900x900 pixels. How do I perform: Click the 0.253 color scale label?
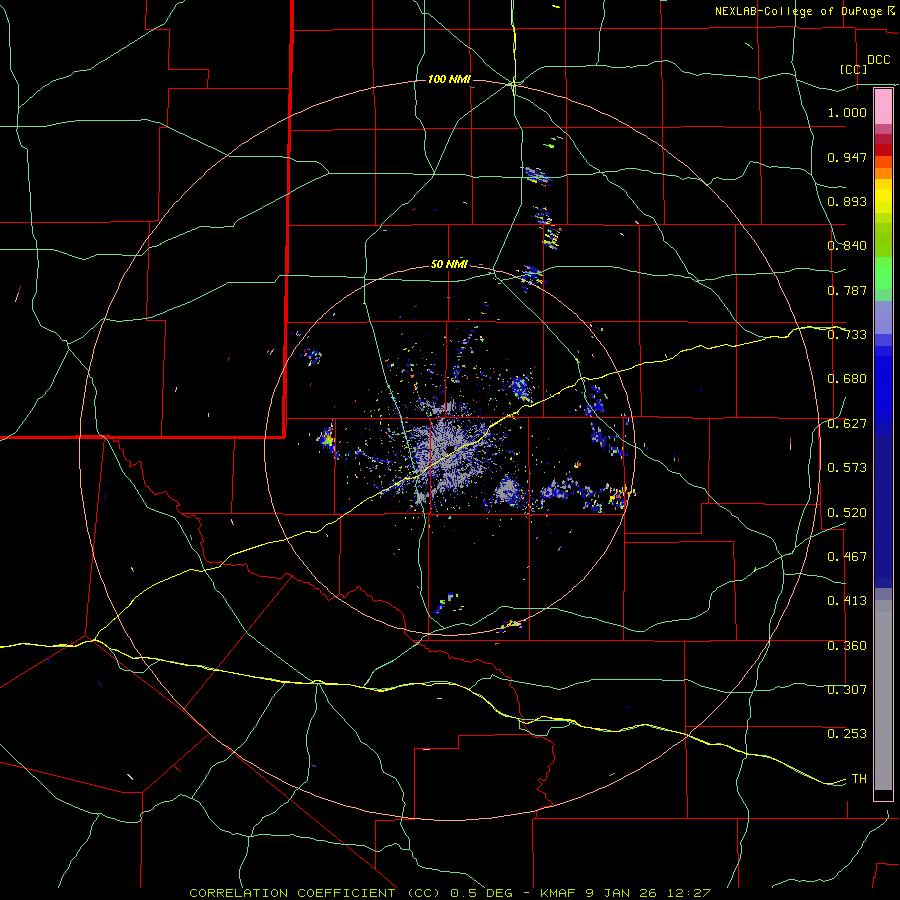(847, 734)
